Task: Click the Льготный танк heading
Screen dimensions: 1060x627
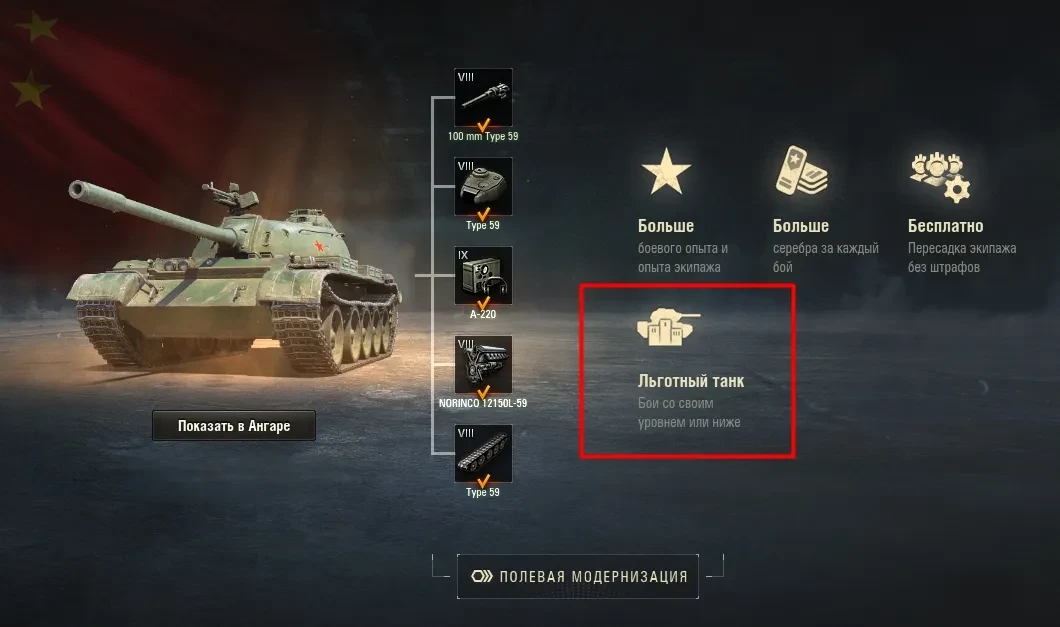Action: pyautogui.click(x=691, y=381)
